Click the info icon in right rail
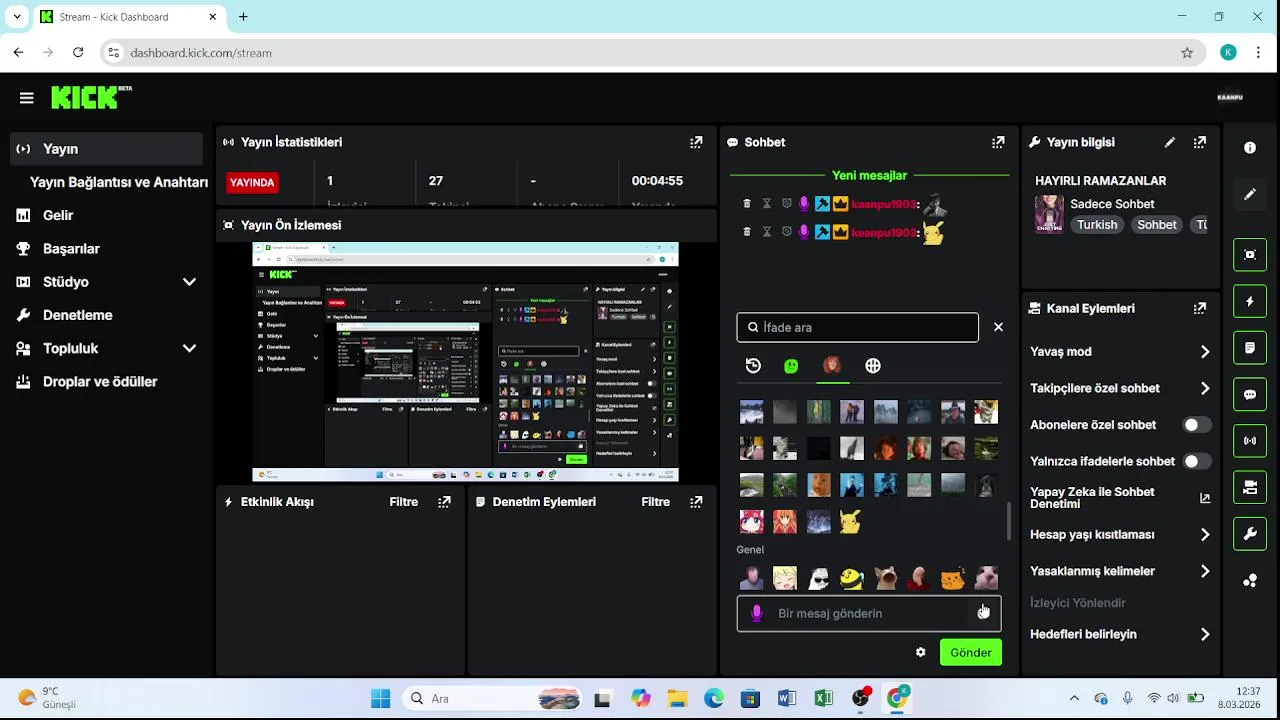This screenshot has width=1280, height=720. click(1250, 148)
